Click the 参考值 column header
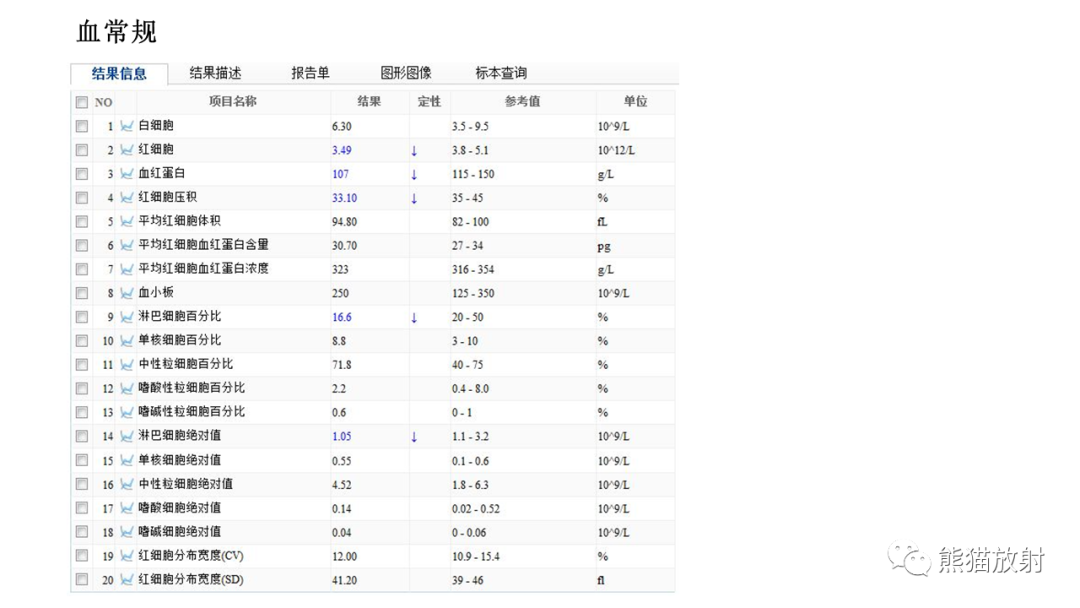 (522, 102)
